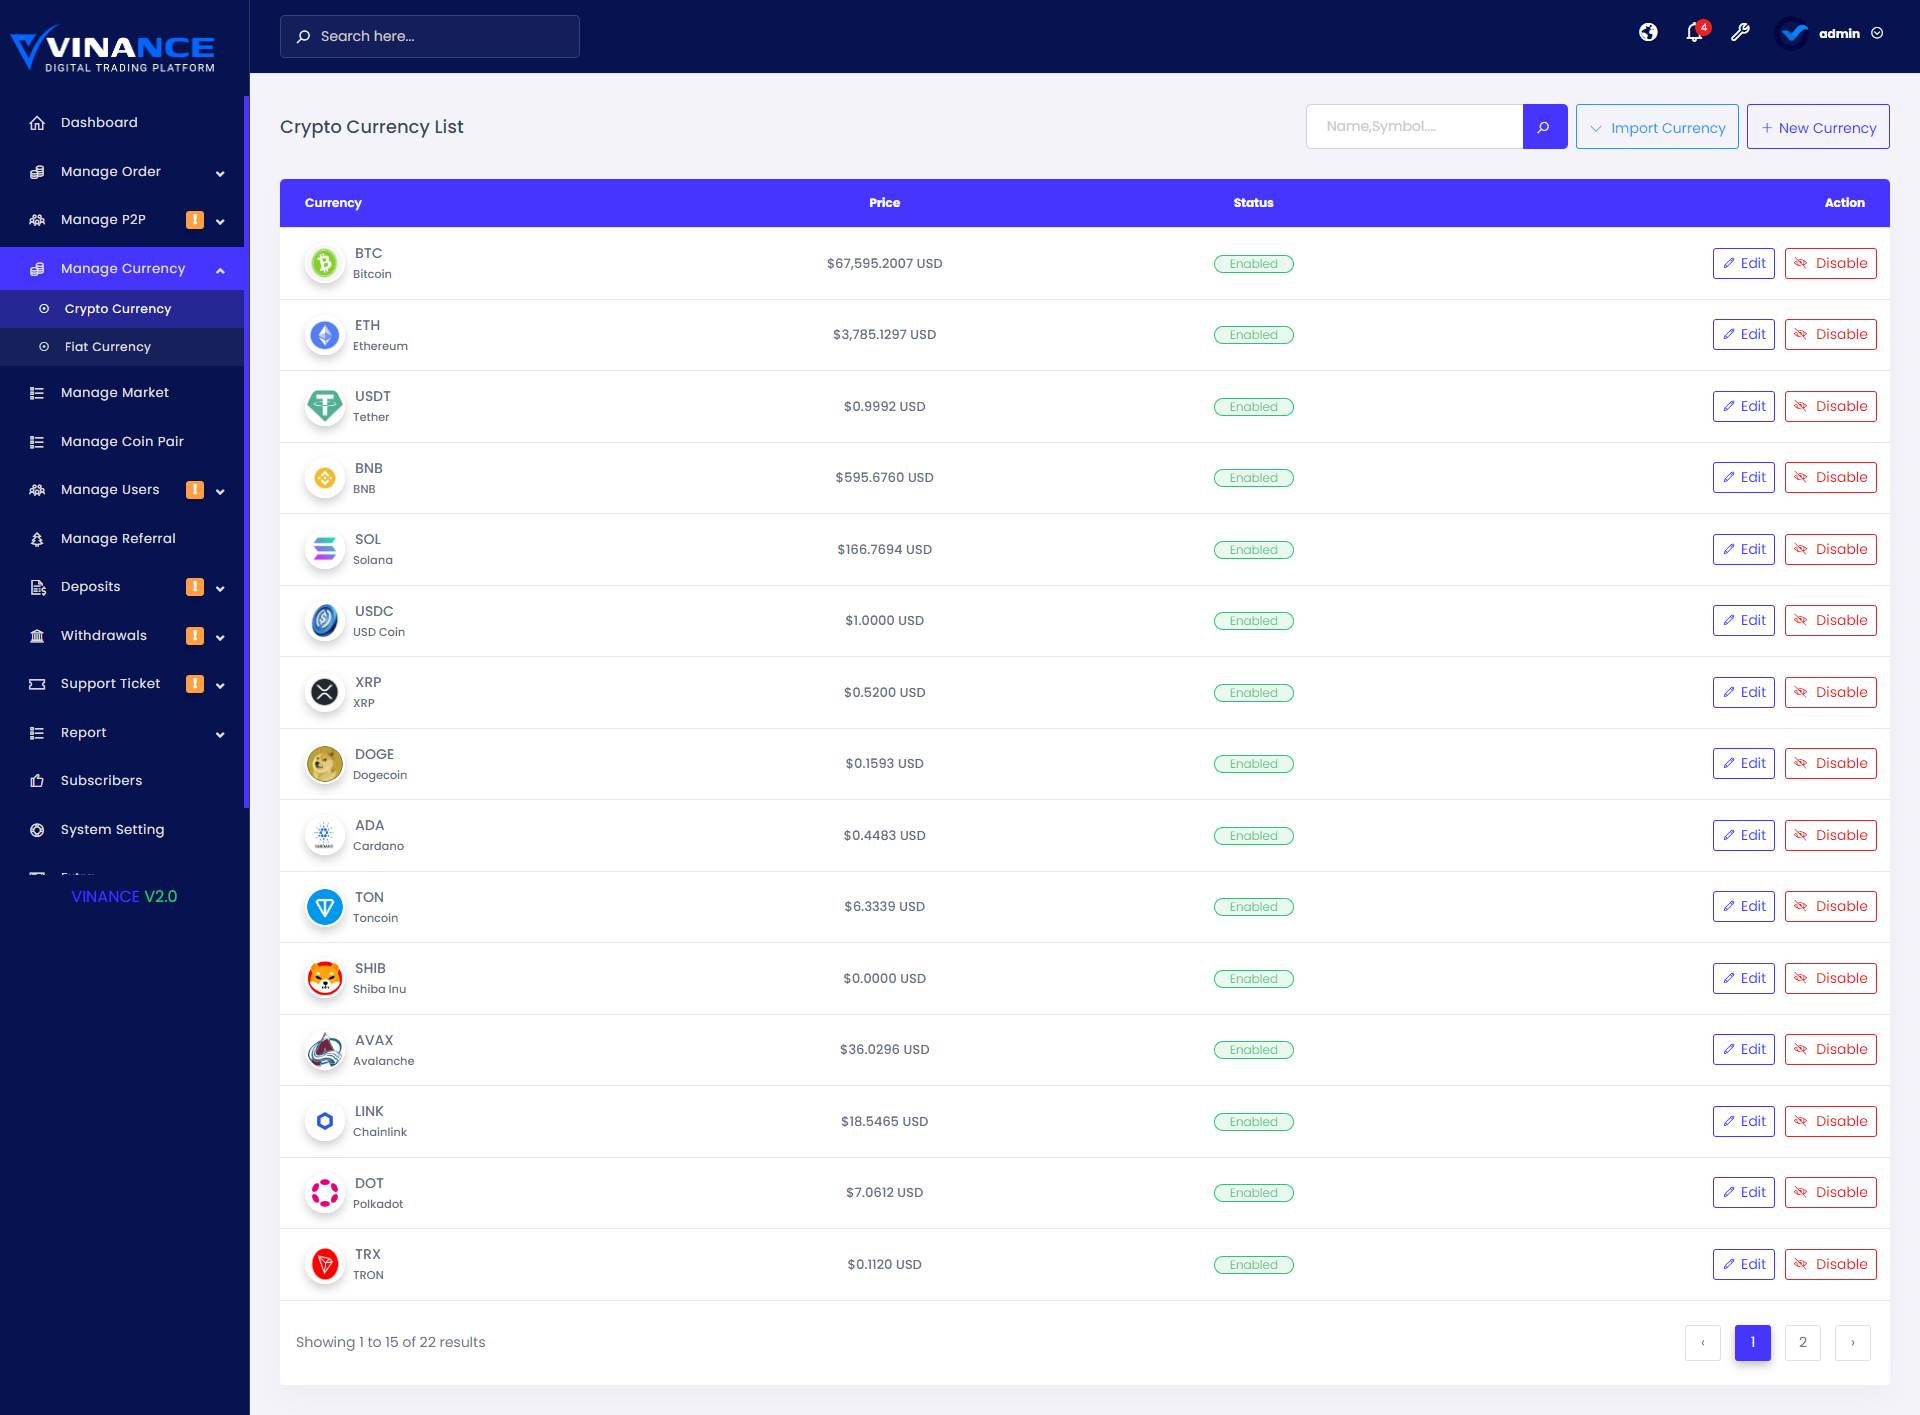Click the next page arrow
The height and width of the screenshot is (1415, 1920).
coord(1852,1343)
